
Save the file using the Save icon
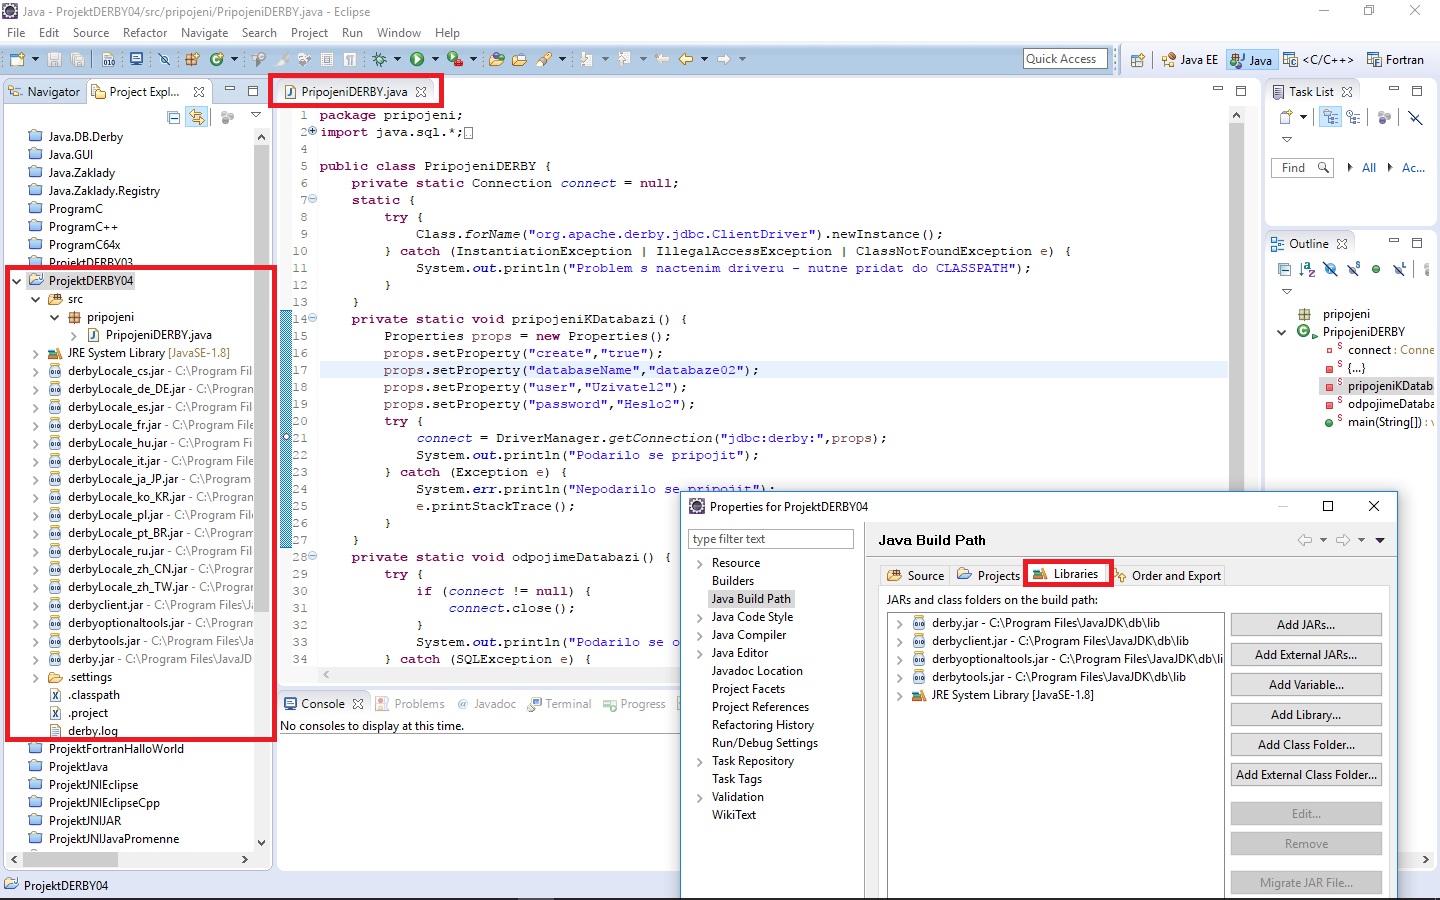click(x=52, y=59)
